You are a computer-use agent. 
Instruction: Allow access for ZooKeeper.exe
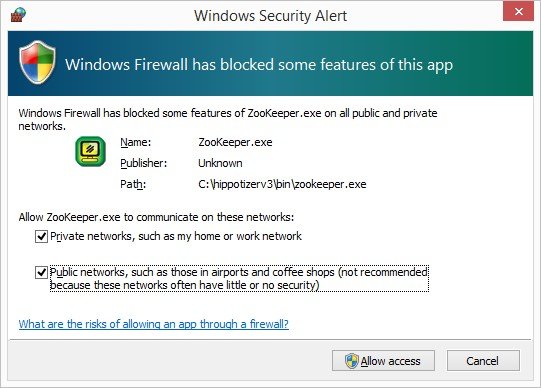383,361
